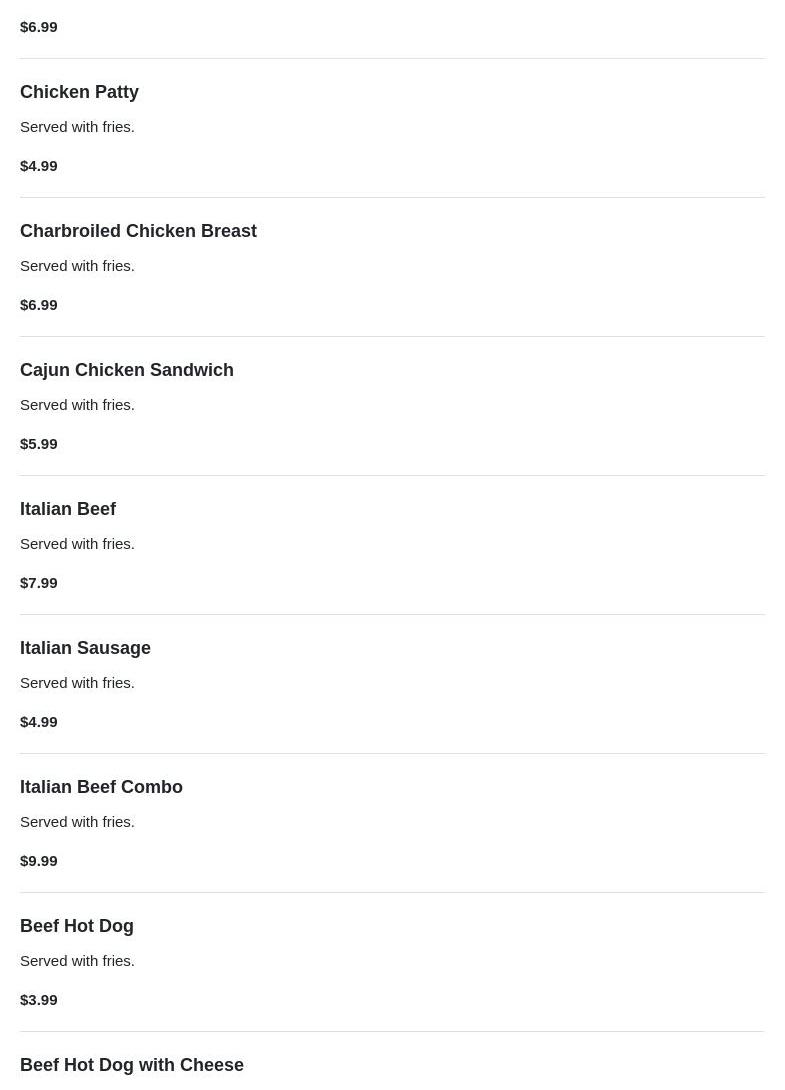
Task: Click the $4.99 Italian Sausage price
Action: (39, 722)
